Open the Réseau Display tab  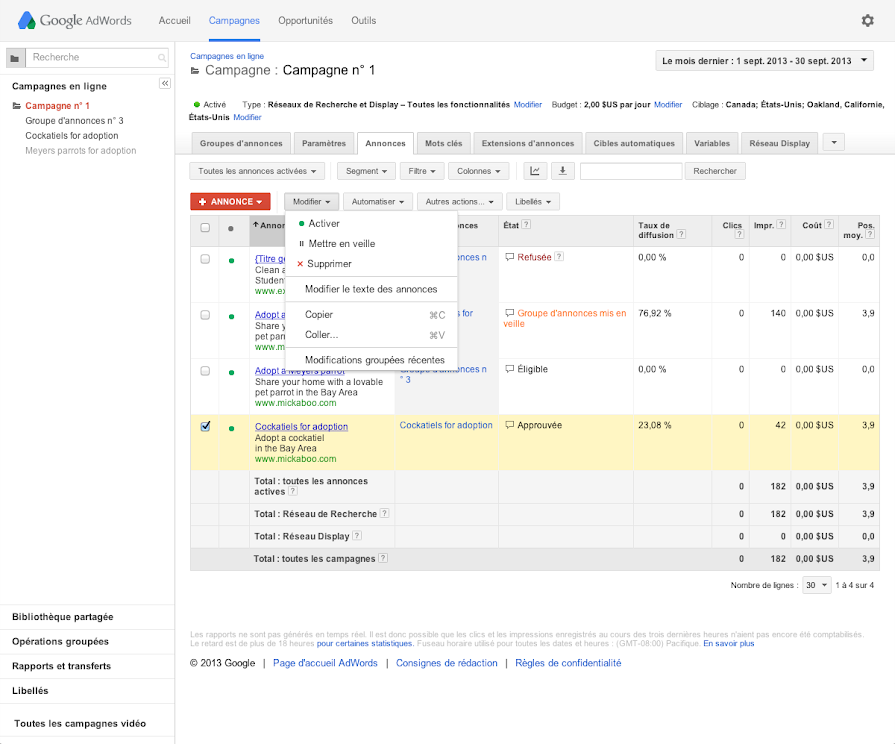coord(779,143)
